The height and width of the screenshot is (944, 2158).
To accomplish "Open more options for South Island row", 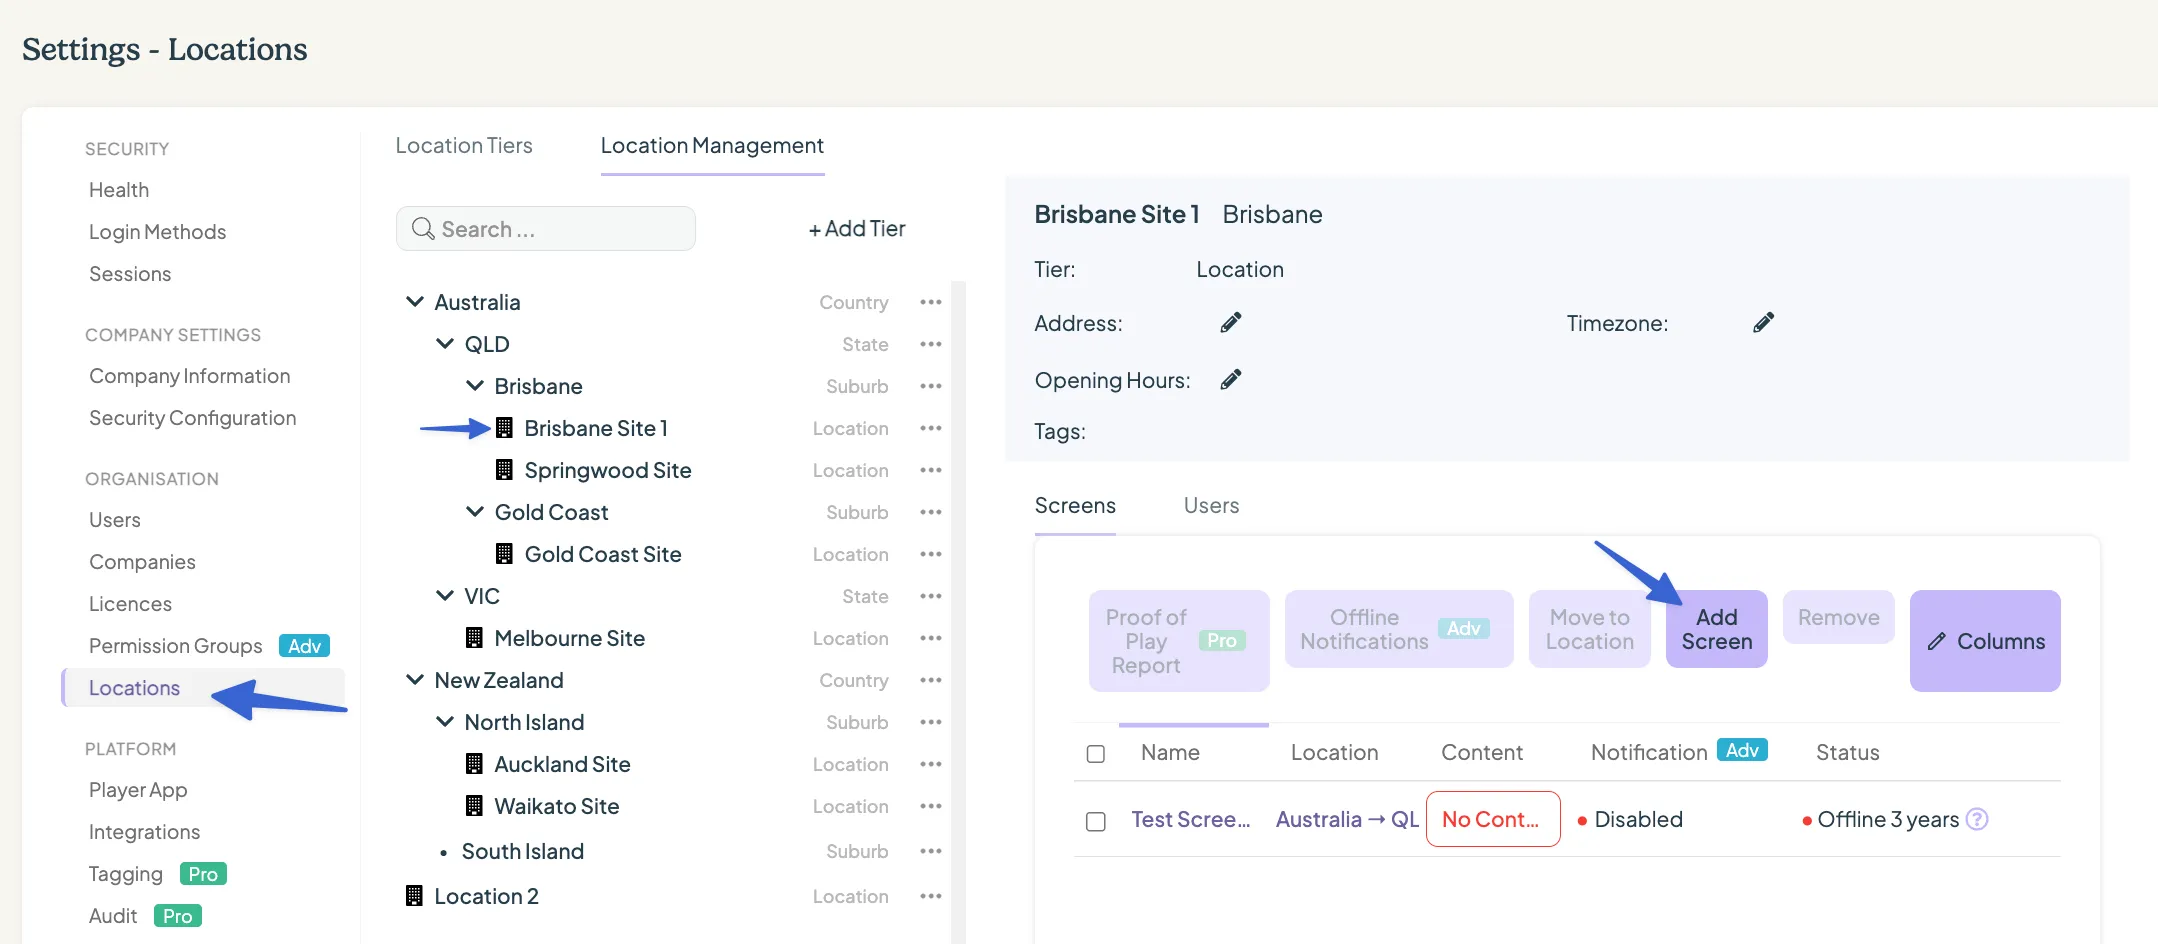I will click(931, 851).
